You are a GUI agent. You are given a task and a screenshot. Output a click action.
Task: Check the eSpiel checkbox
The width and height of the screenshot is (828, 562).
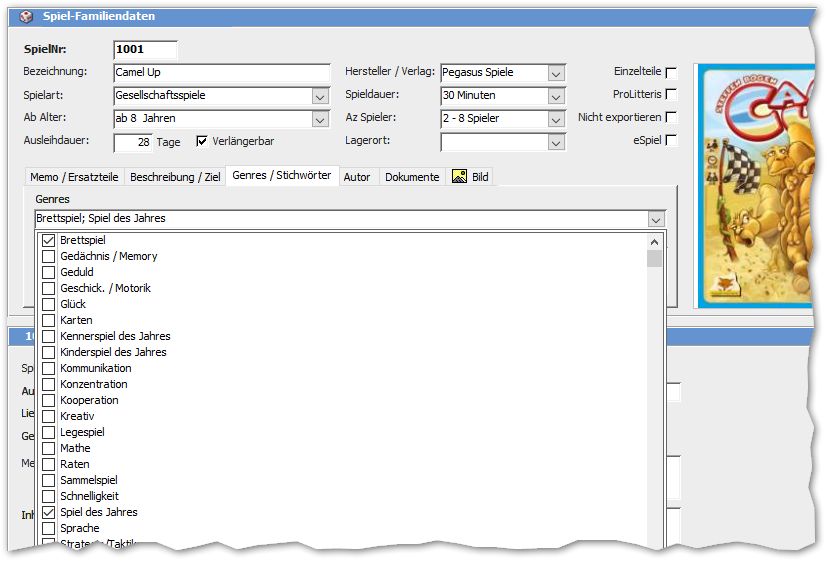[671, 140]
